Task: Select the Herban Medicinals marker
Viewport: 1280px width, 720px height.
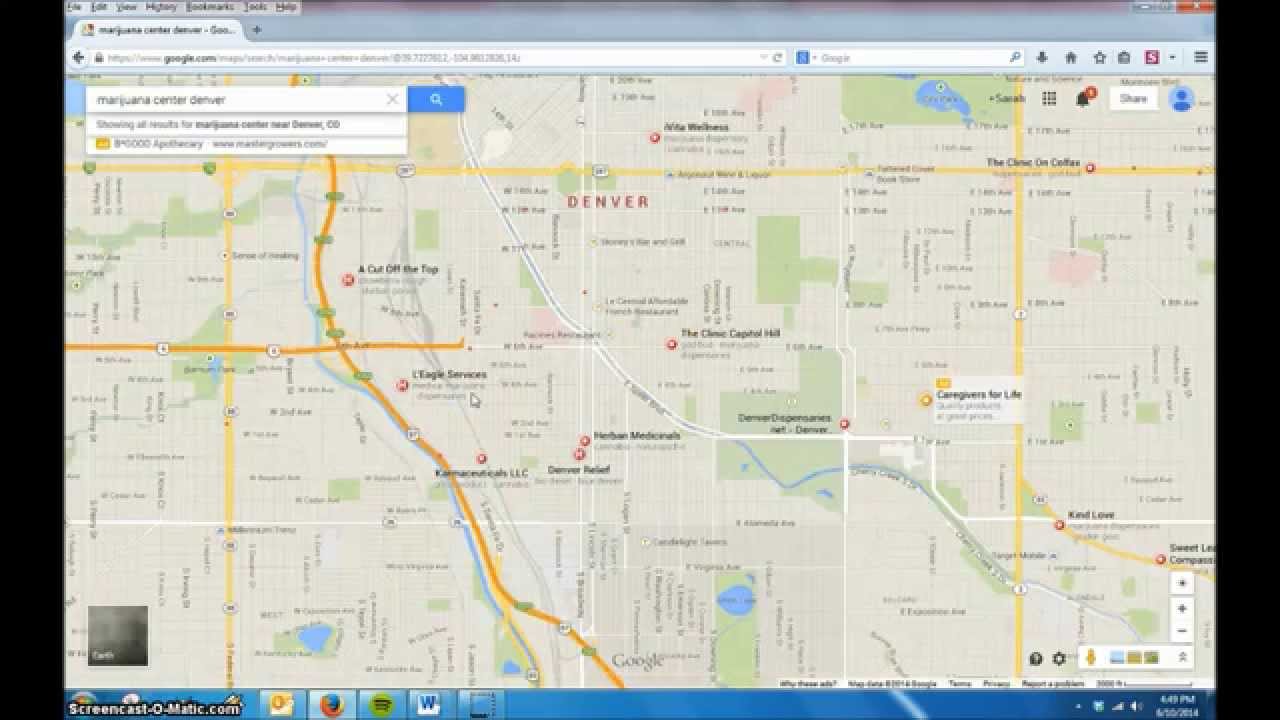Action: pos(585,441)
